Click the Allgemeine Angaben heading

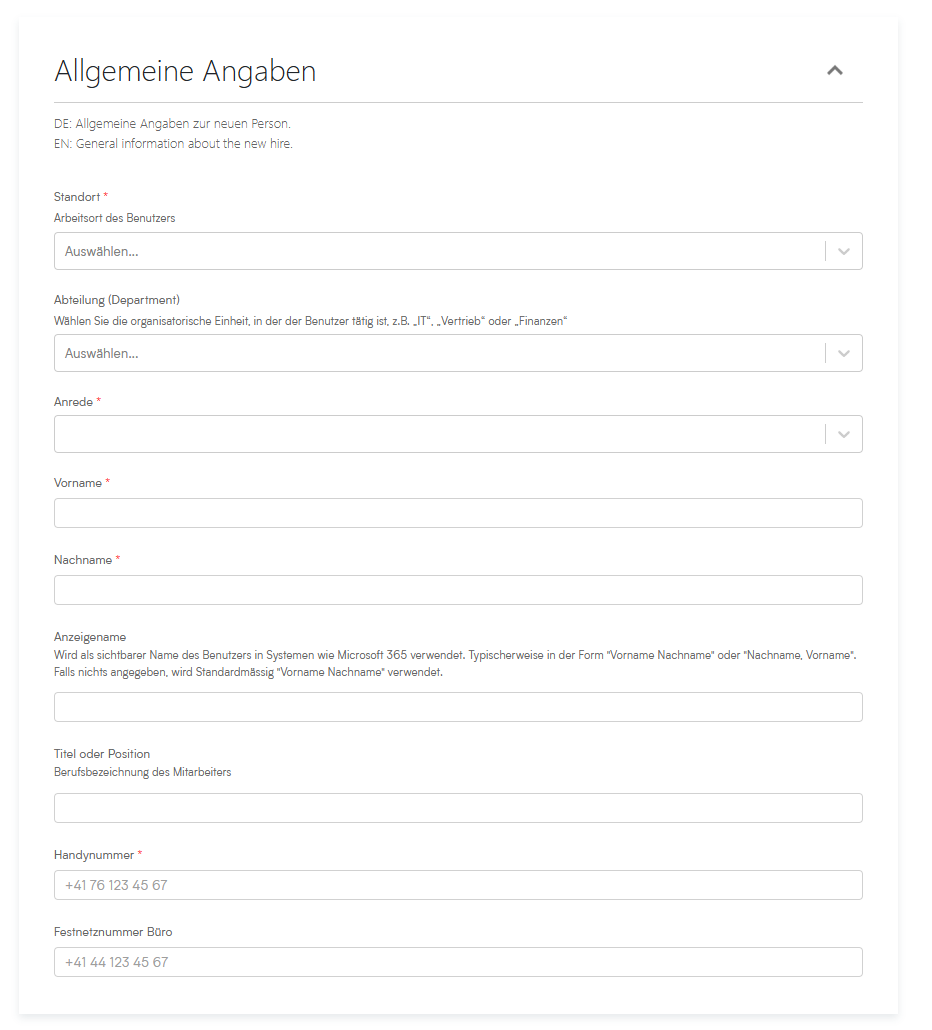coord(185,72)
